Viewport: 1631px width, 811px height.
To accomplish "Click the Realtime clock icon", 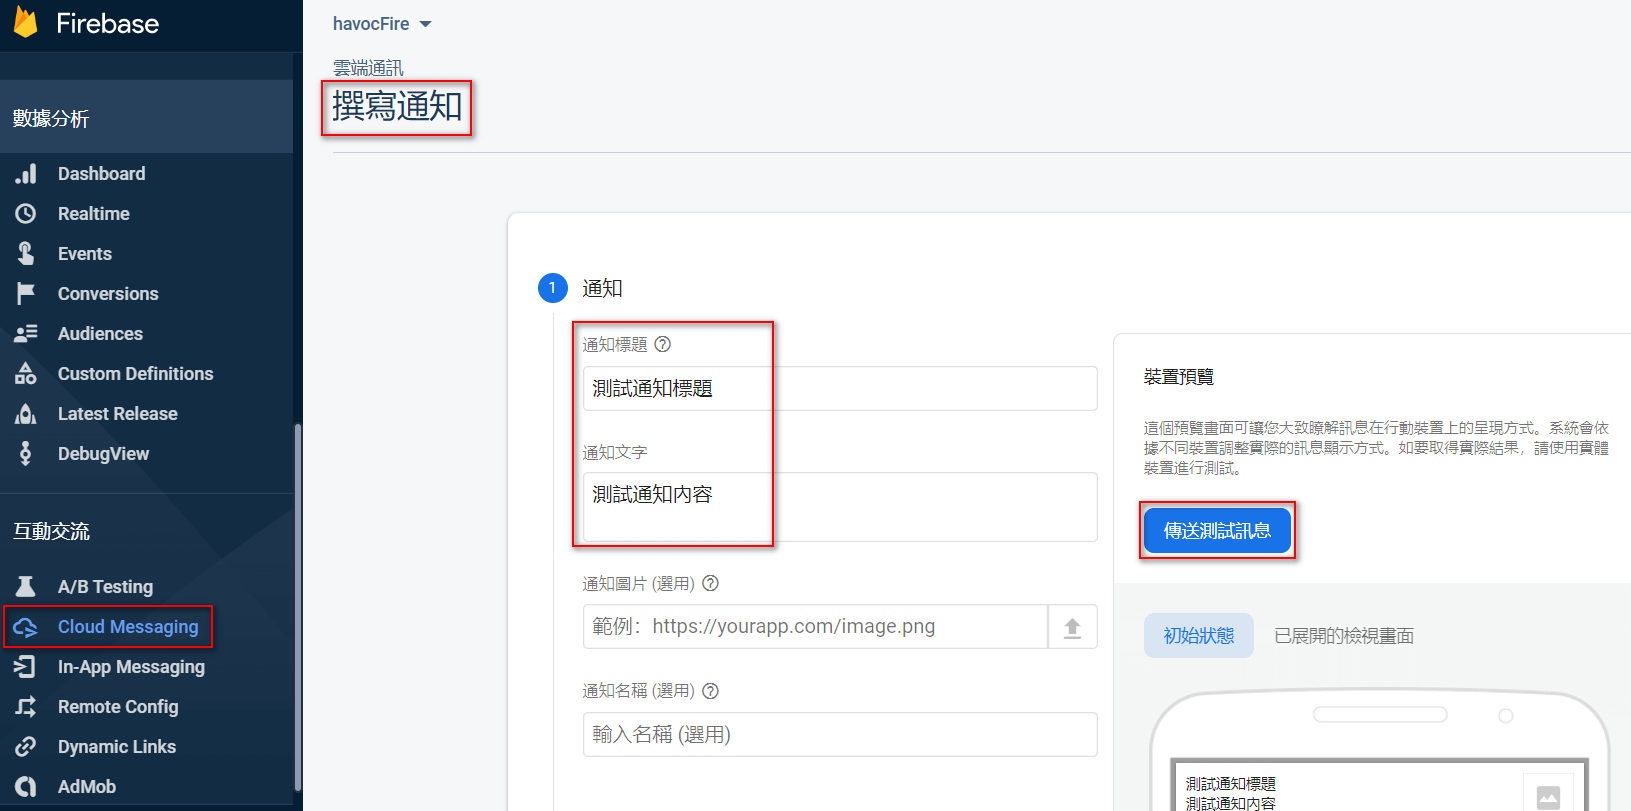I will pyautogui.click(x=26, y=214).
